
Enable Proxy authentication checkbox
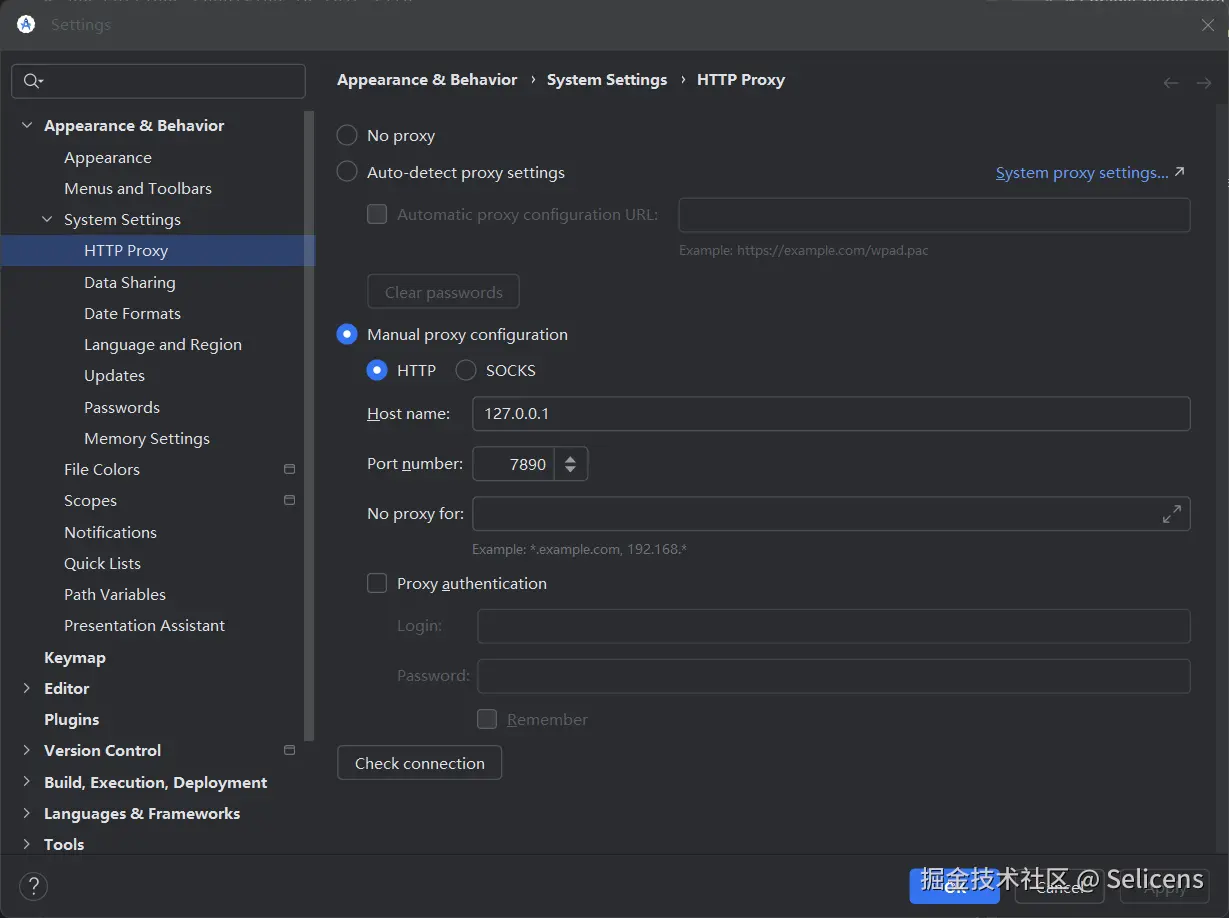(x=377, y=583)
